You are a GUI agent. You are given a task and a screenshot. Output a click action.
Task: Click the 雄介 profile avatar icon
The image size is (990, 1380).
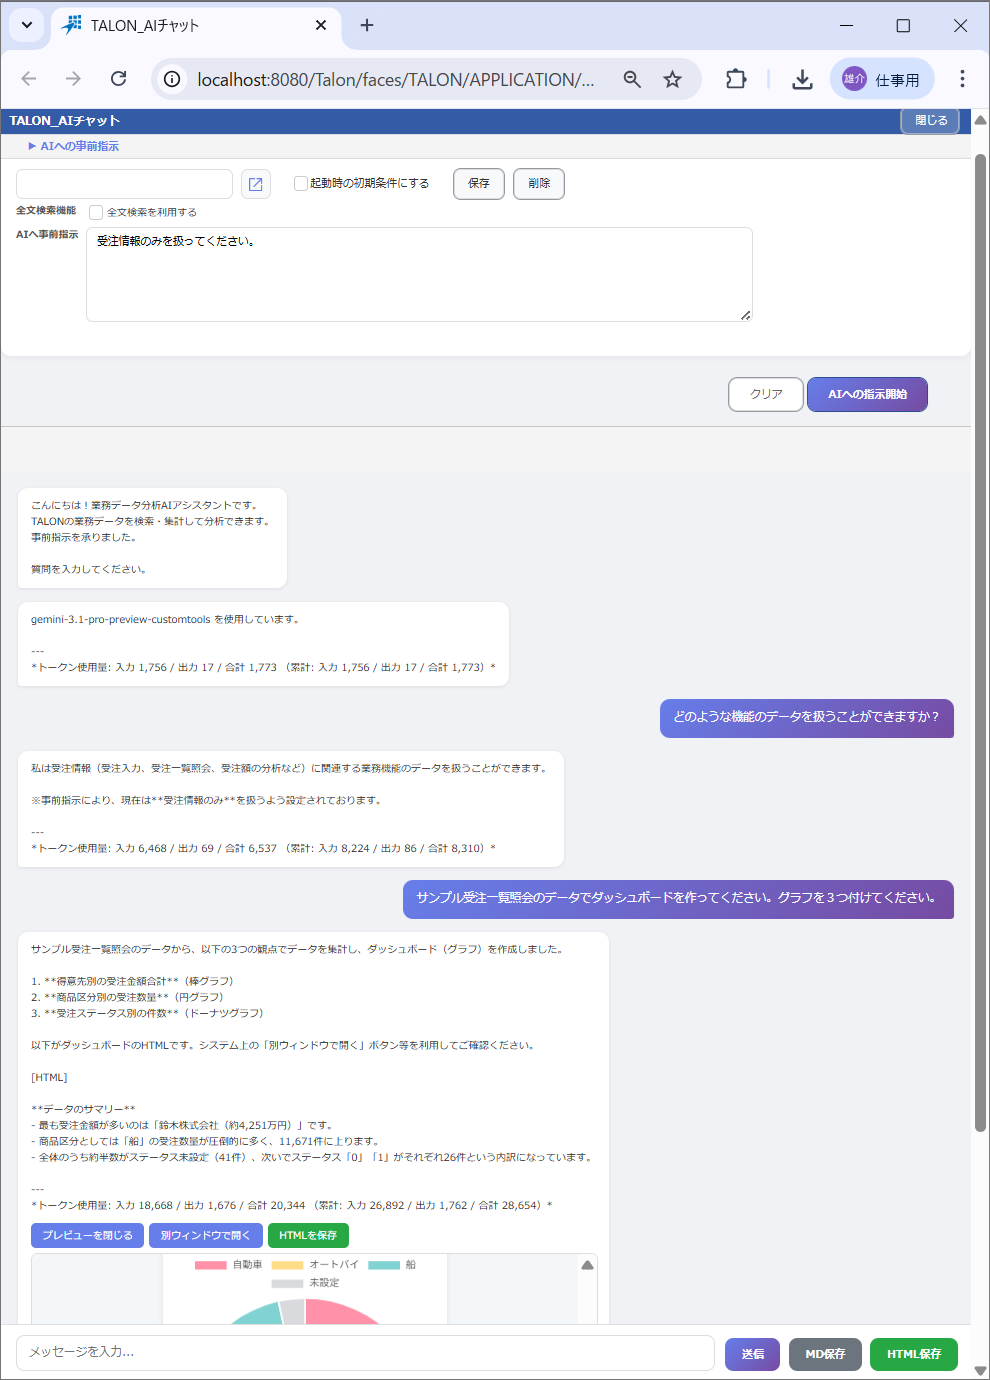(853, 78)
